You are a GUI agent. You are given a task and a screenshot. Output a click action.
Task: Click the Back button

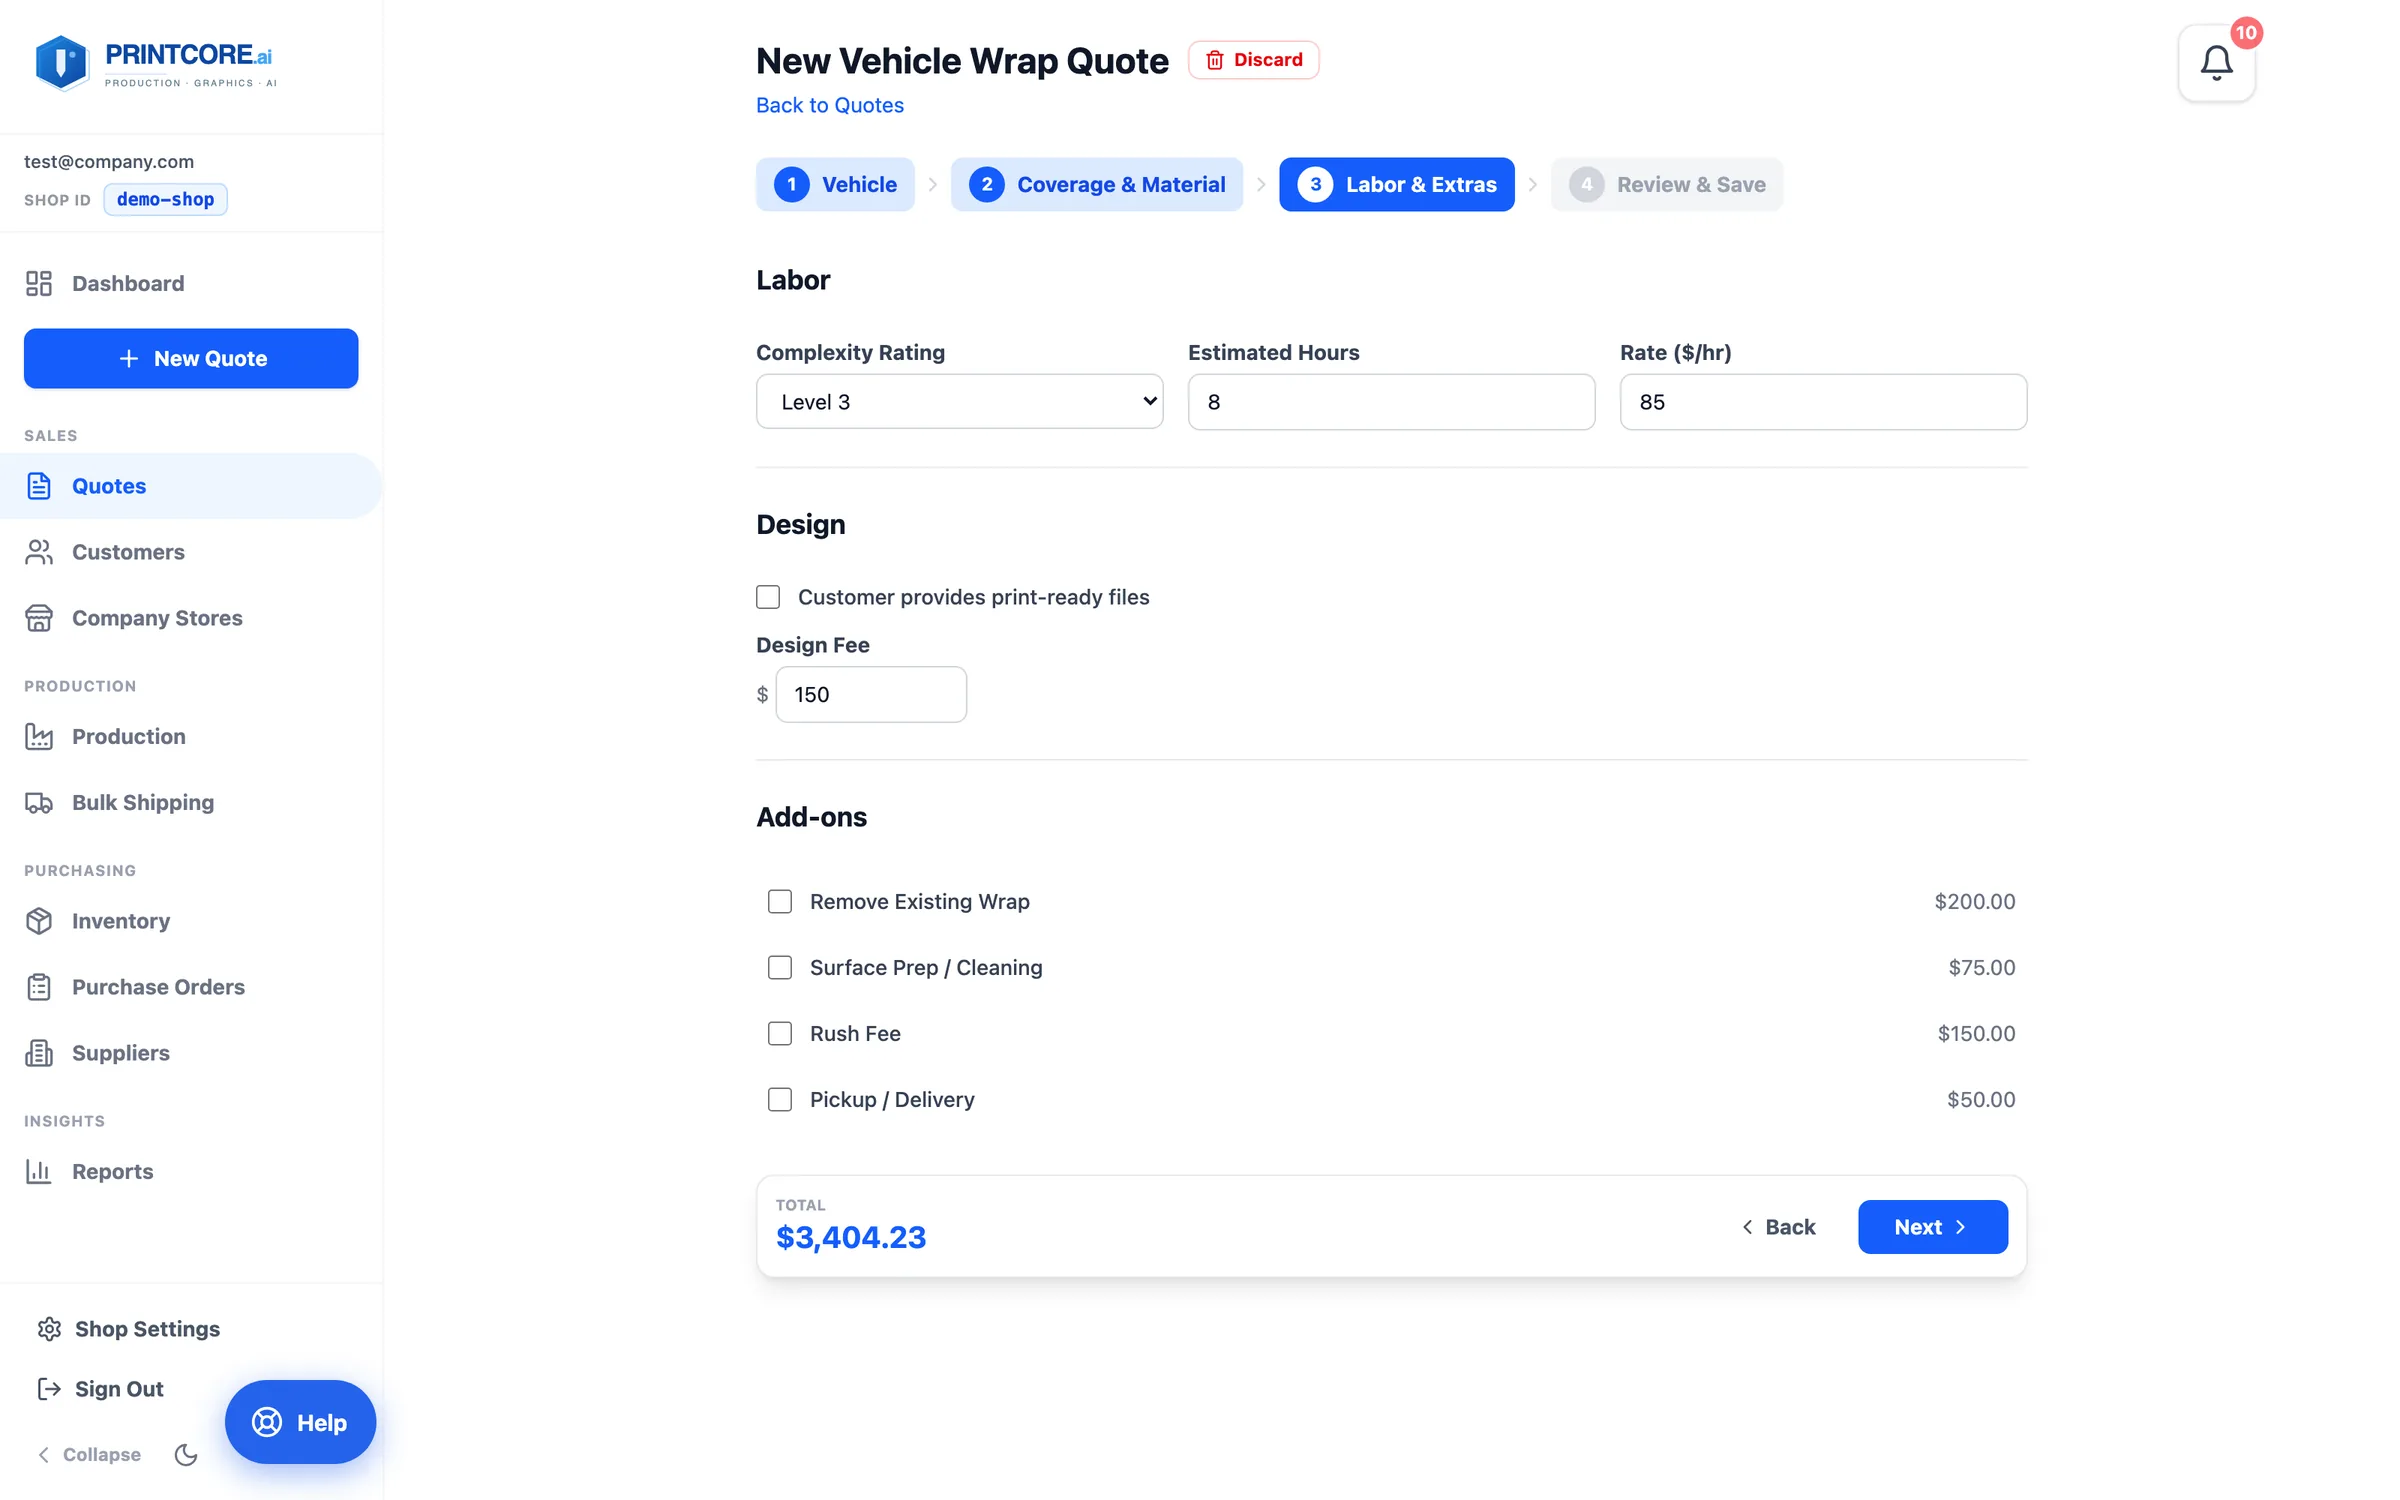[1778, 1227]
